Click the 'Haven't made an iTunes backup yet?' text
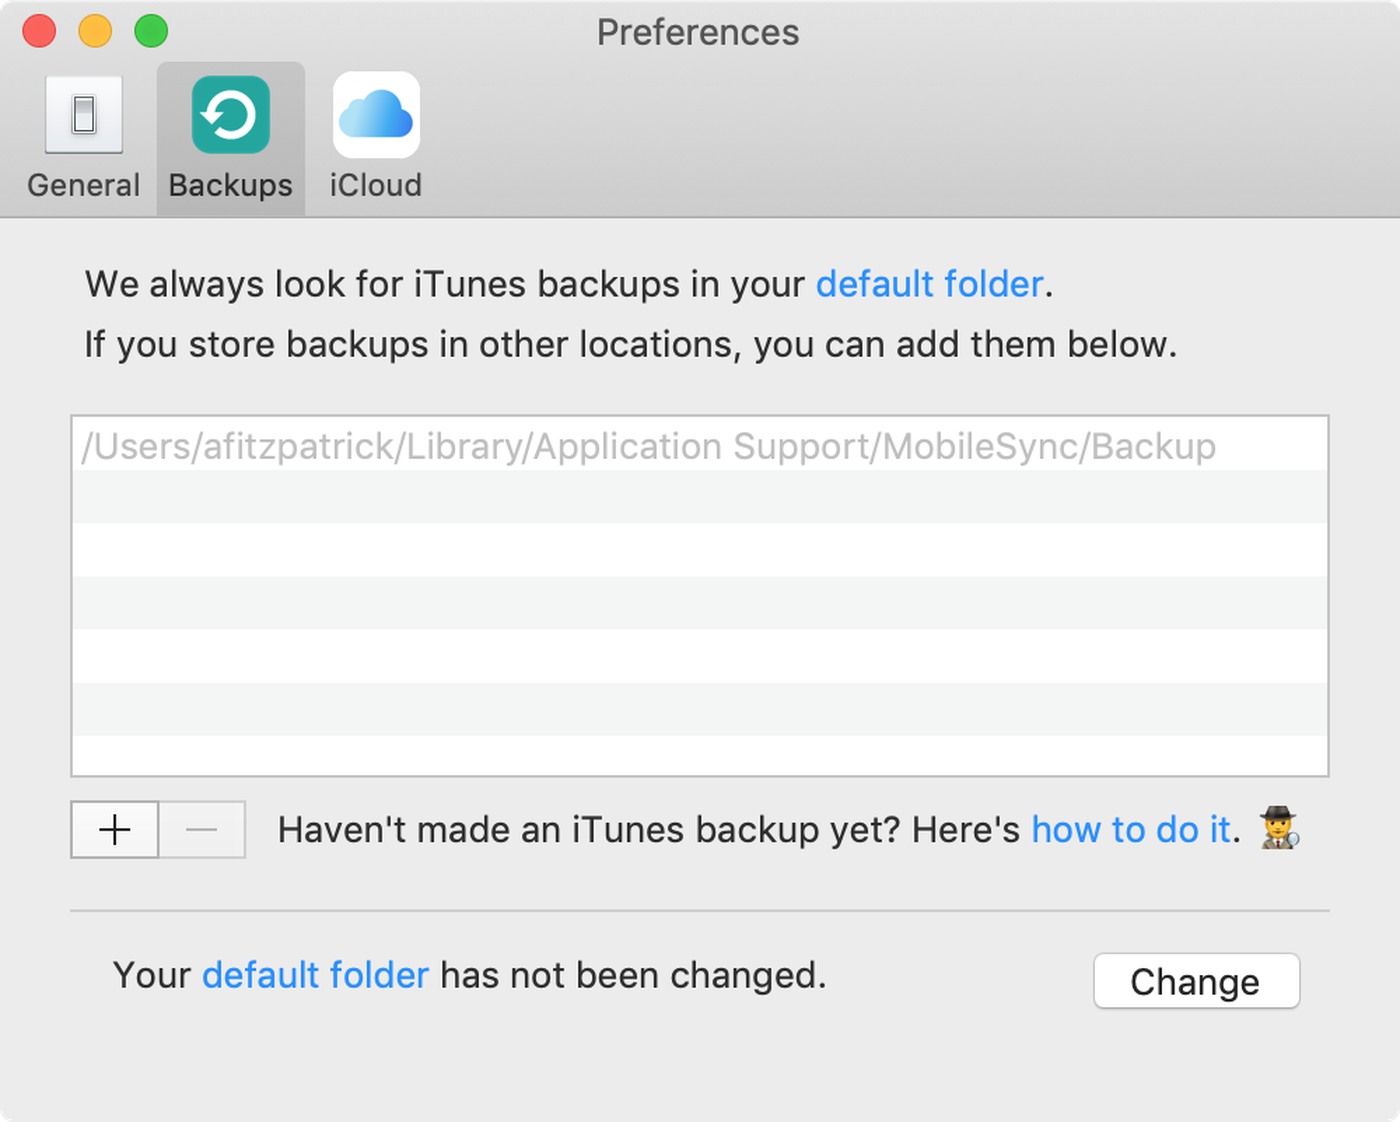 point(590,830)
